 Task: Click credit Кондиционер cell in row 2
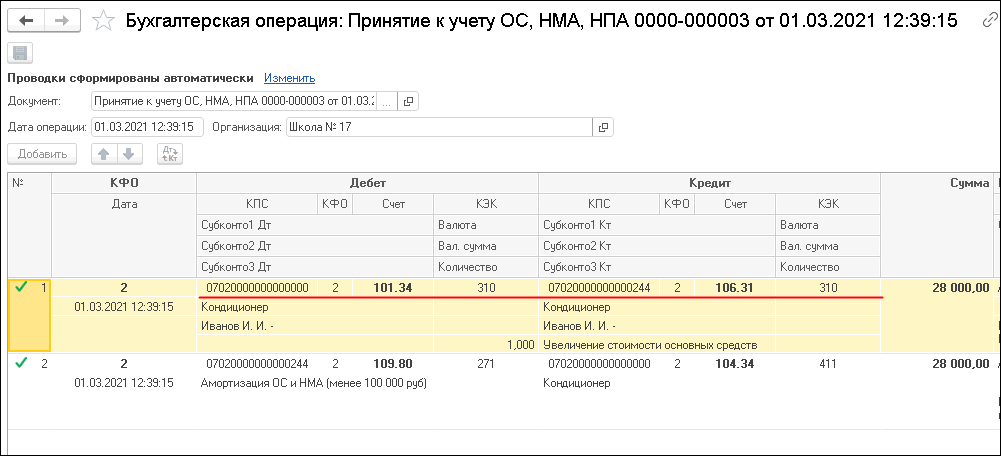pos(658,384)
